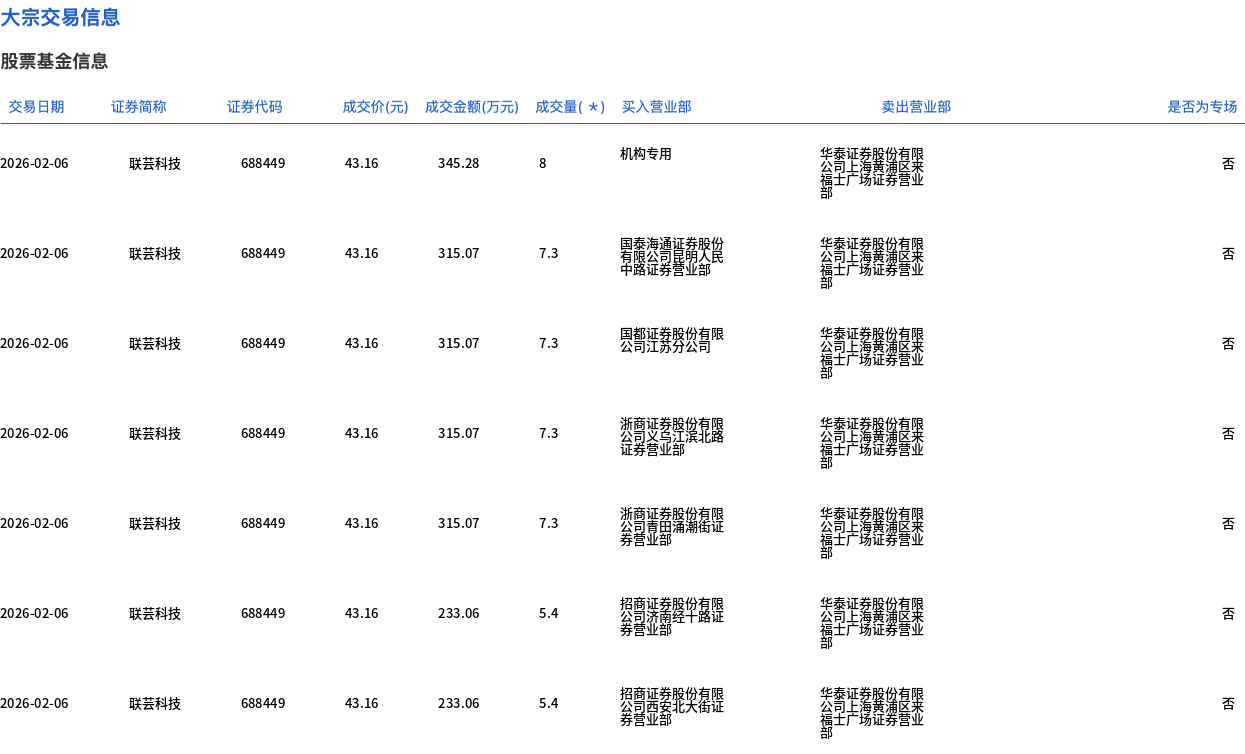Select the 浙商证券 青田涌潮街 buyer cell
Viewport: 1245px width, 754px height.
[672, 527]
